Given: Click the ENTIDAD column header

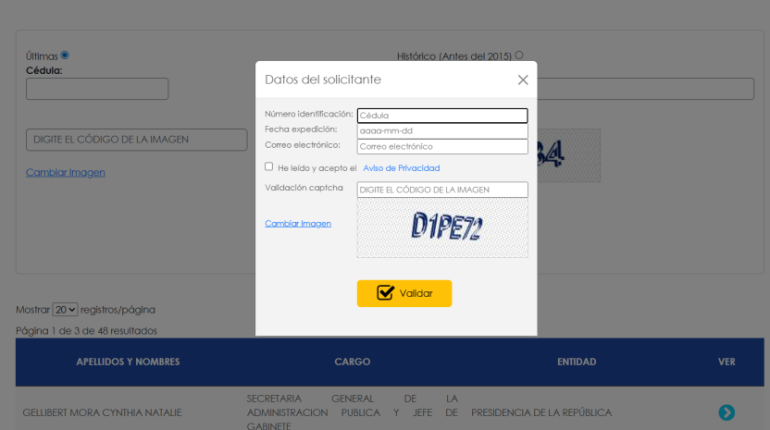Looking at the screenshot, I should [x=577, y=362].
